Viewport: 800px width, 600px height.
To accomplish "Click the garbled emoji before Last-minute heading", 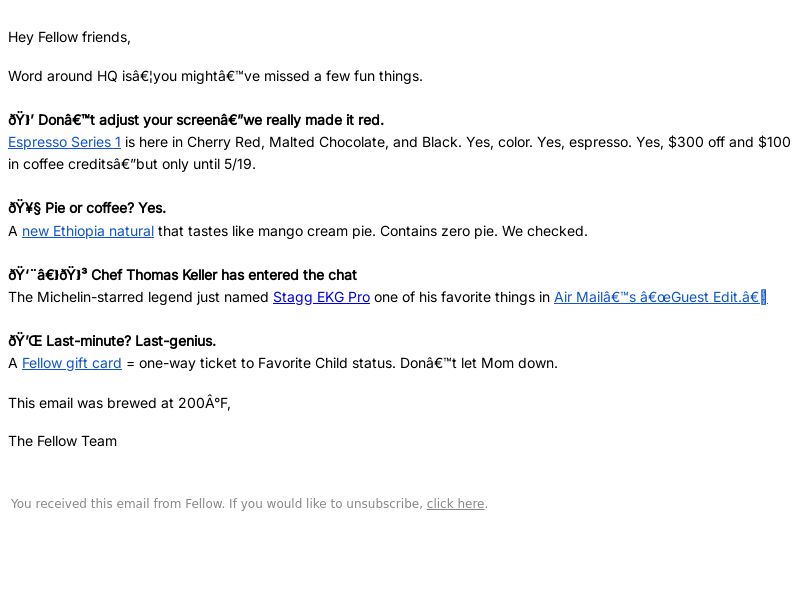I will [x=25, y=341].
